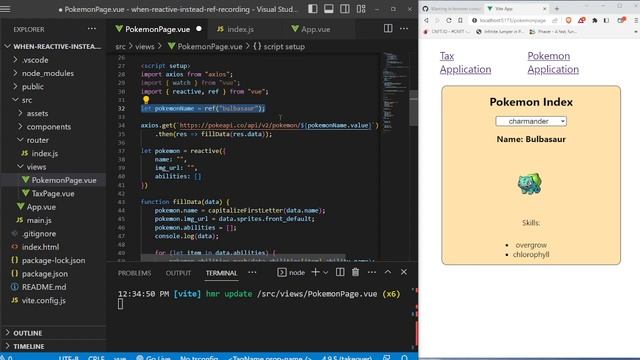Toggle secondary side bar layout icon
Viewport: 640px width, 360px height.
345,9
